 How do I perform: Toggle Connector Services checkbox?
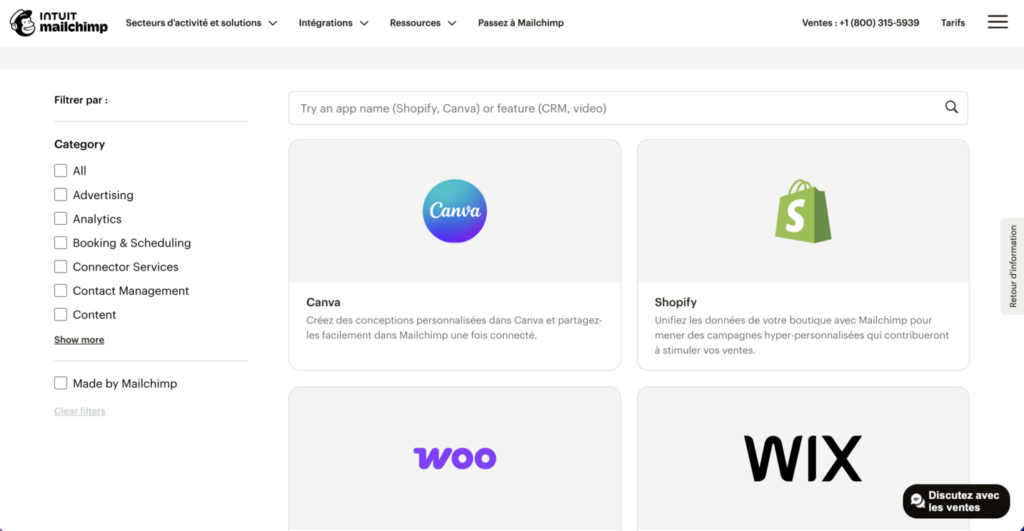tap(61, 266)
